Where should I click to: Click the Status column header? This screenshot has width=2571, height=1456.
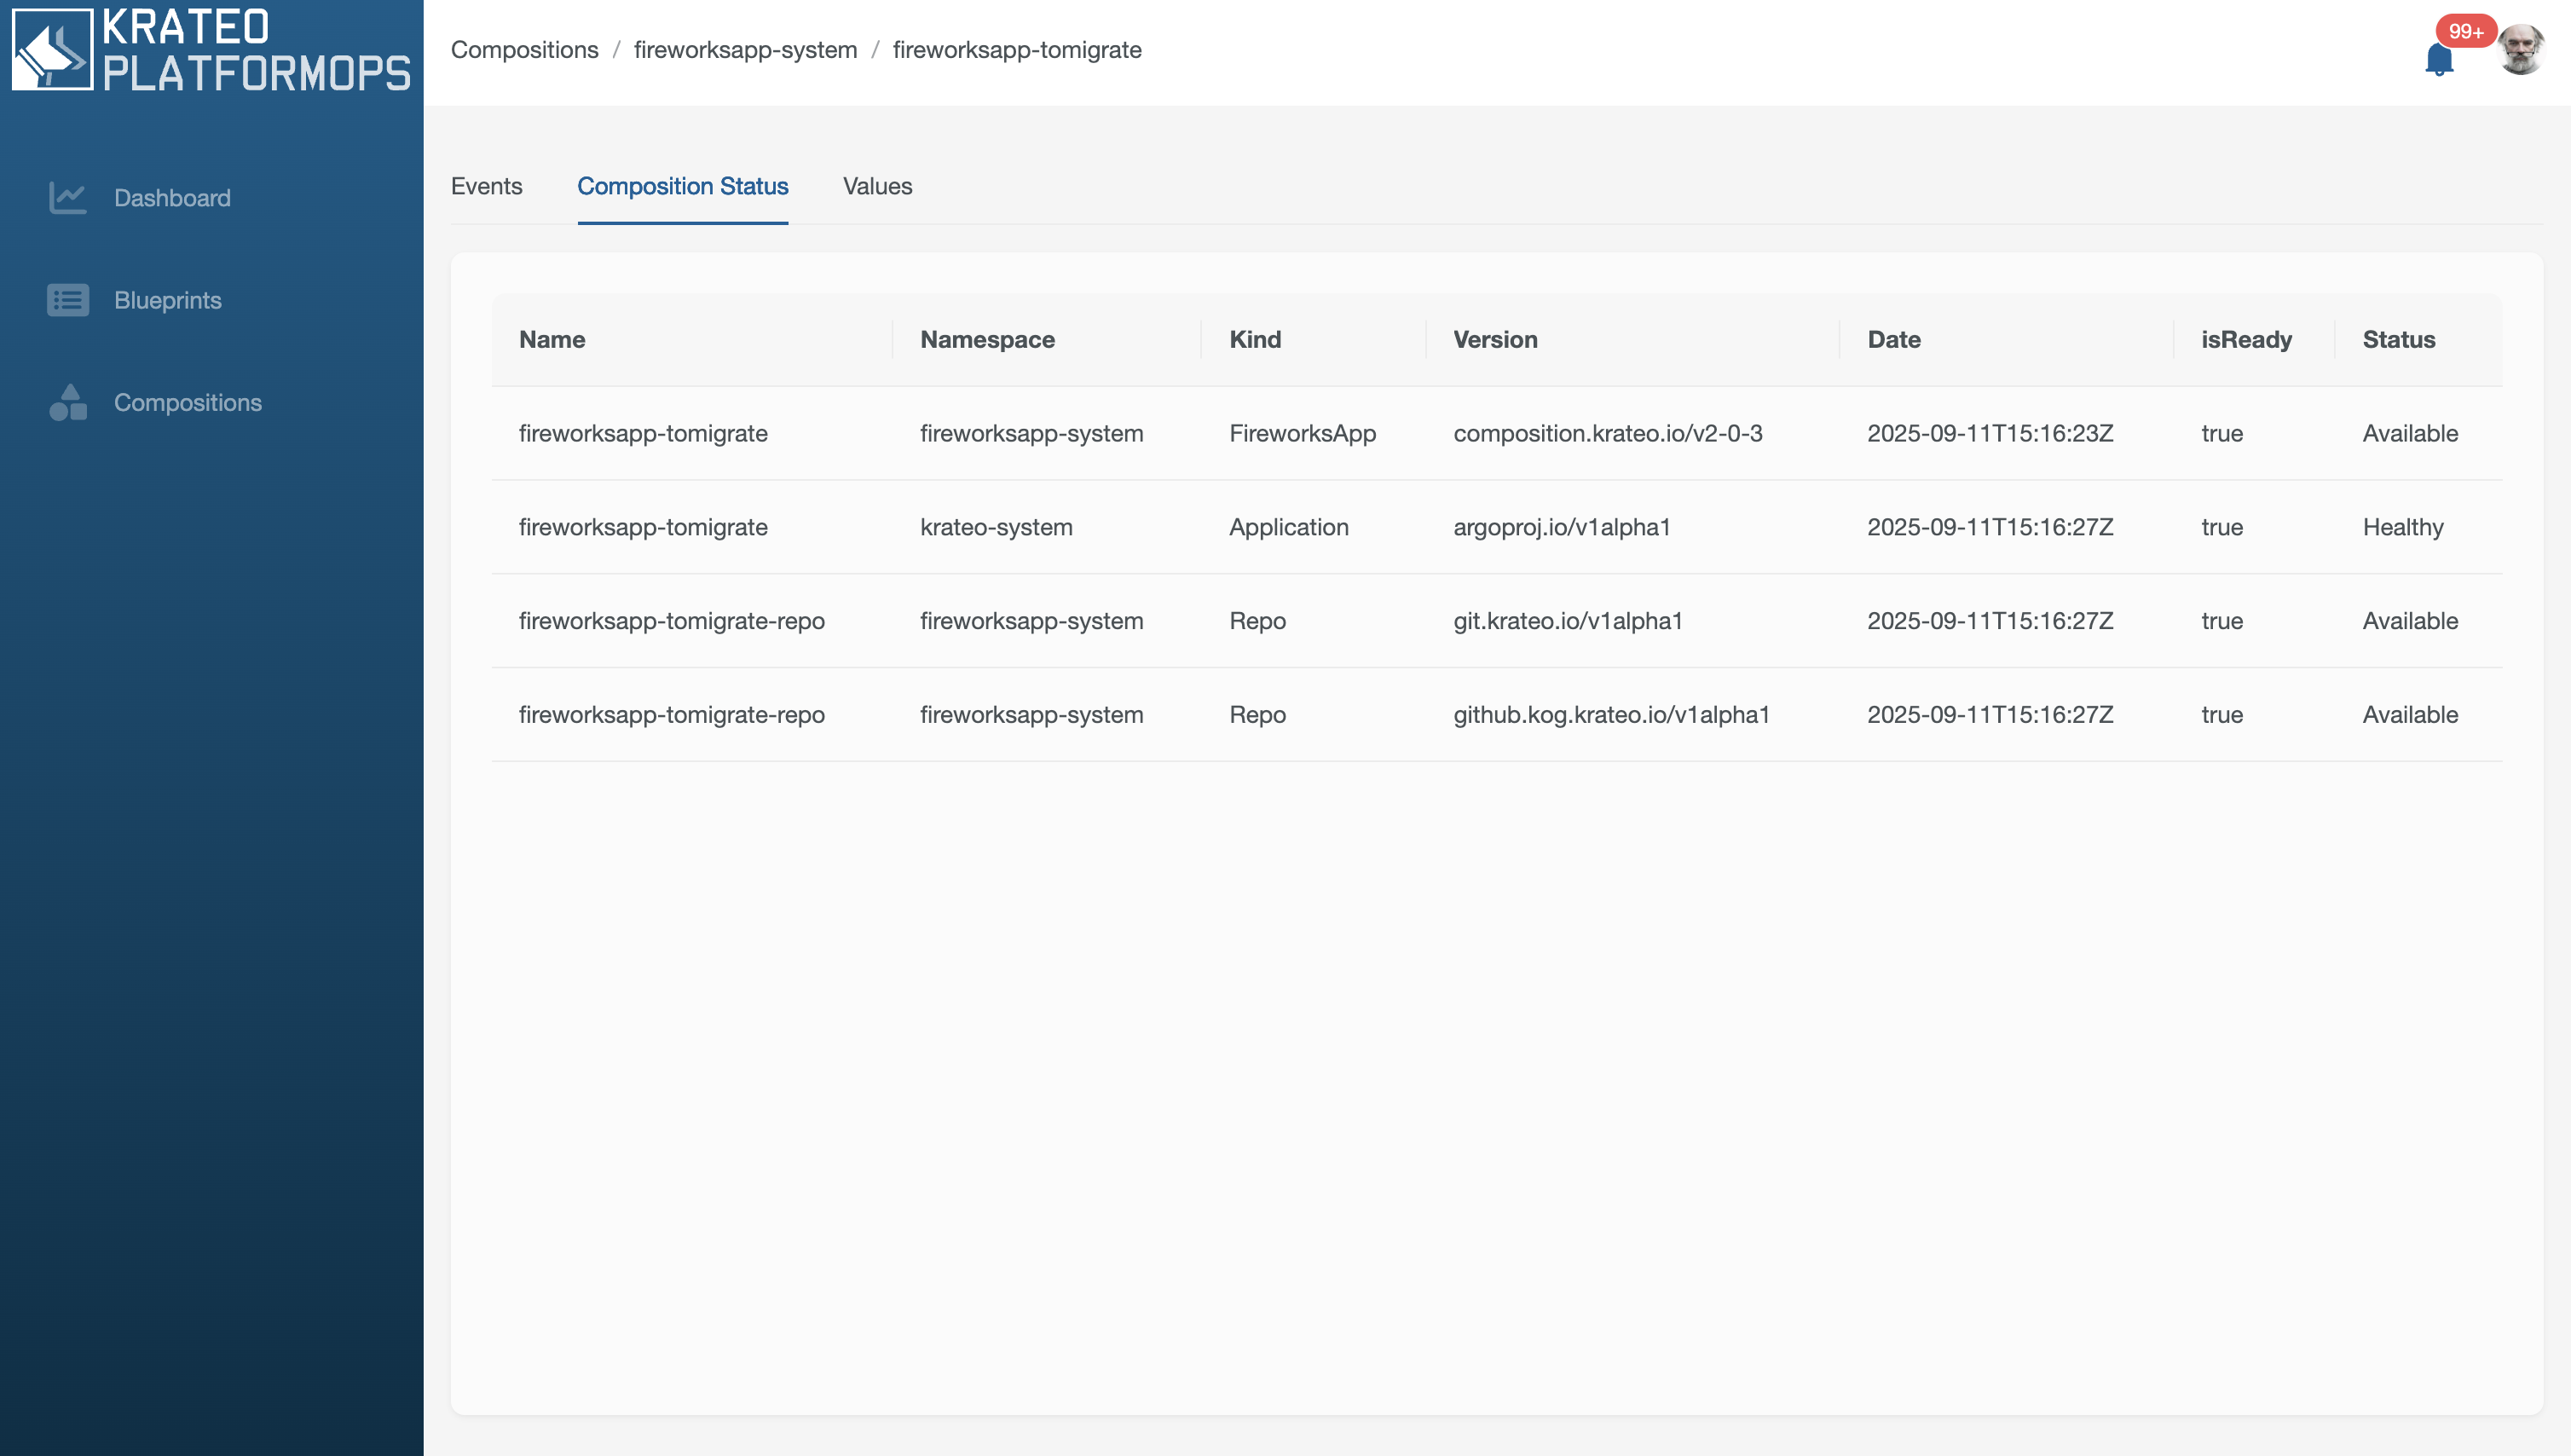click(2398, 340)
